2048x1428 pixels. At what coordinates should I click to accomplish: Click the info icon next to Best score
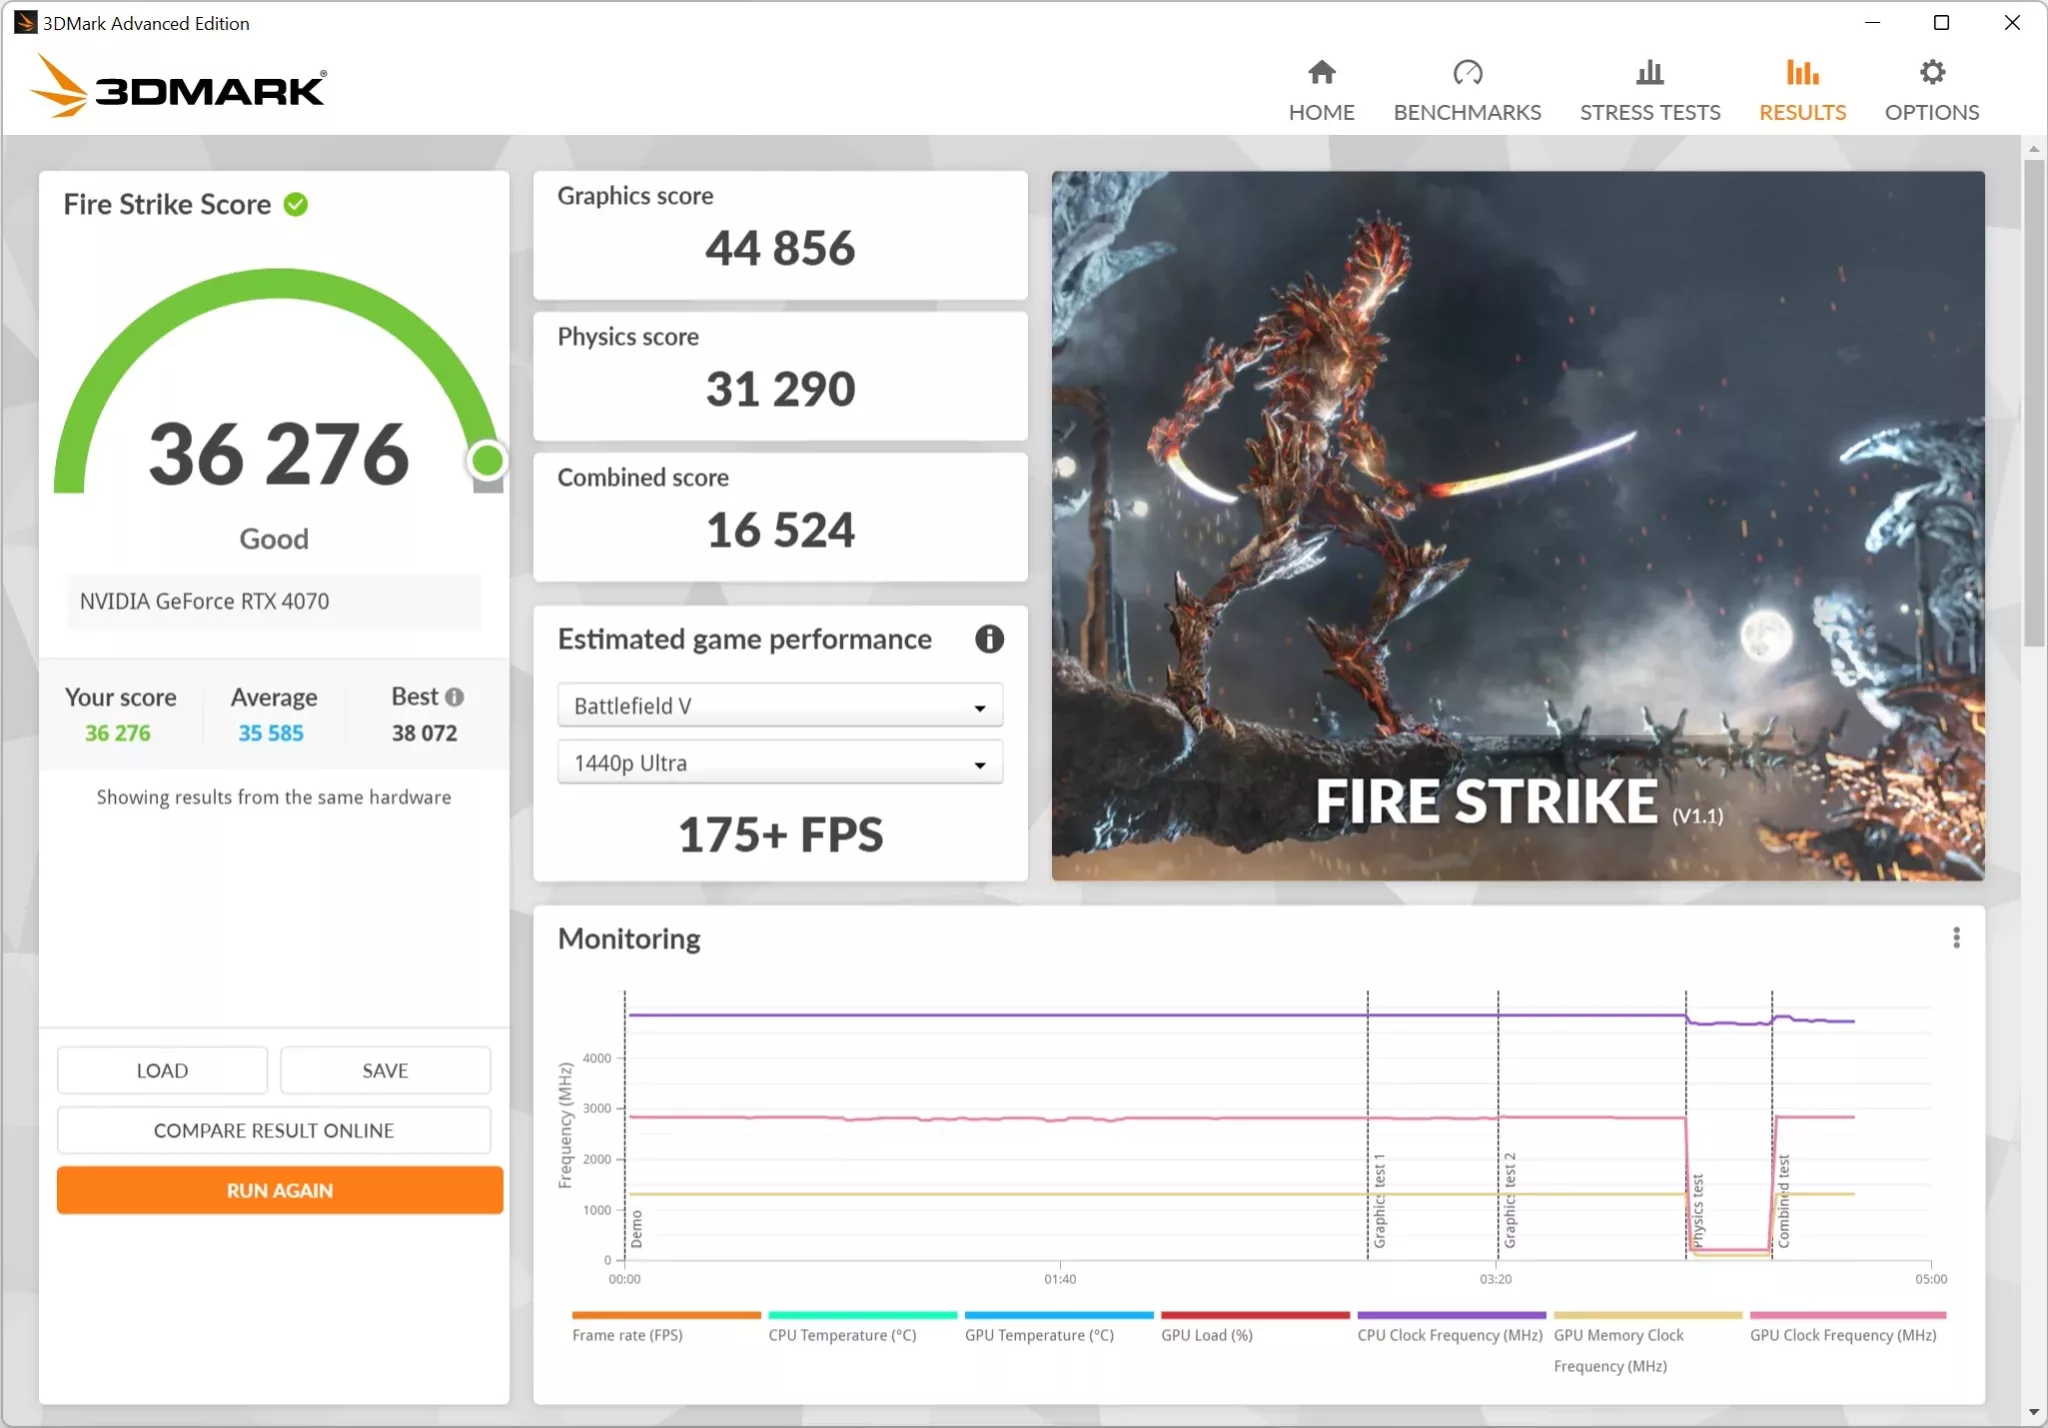coord(453,696)
